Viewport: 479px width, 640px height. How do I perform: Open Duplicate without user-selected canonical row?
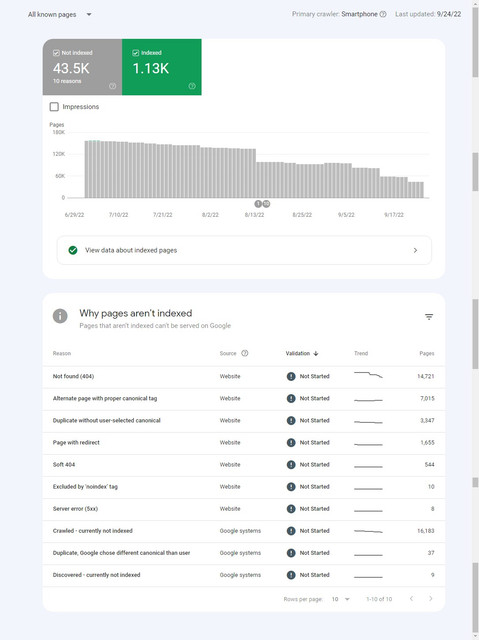tap(244, 420)
